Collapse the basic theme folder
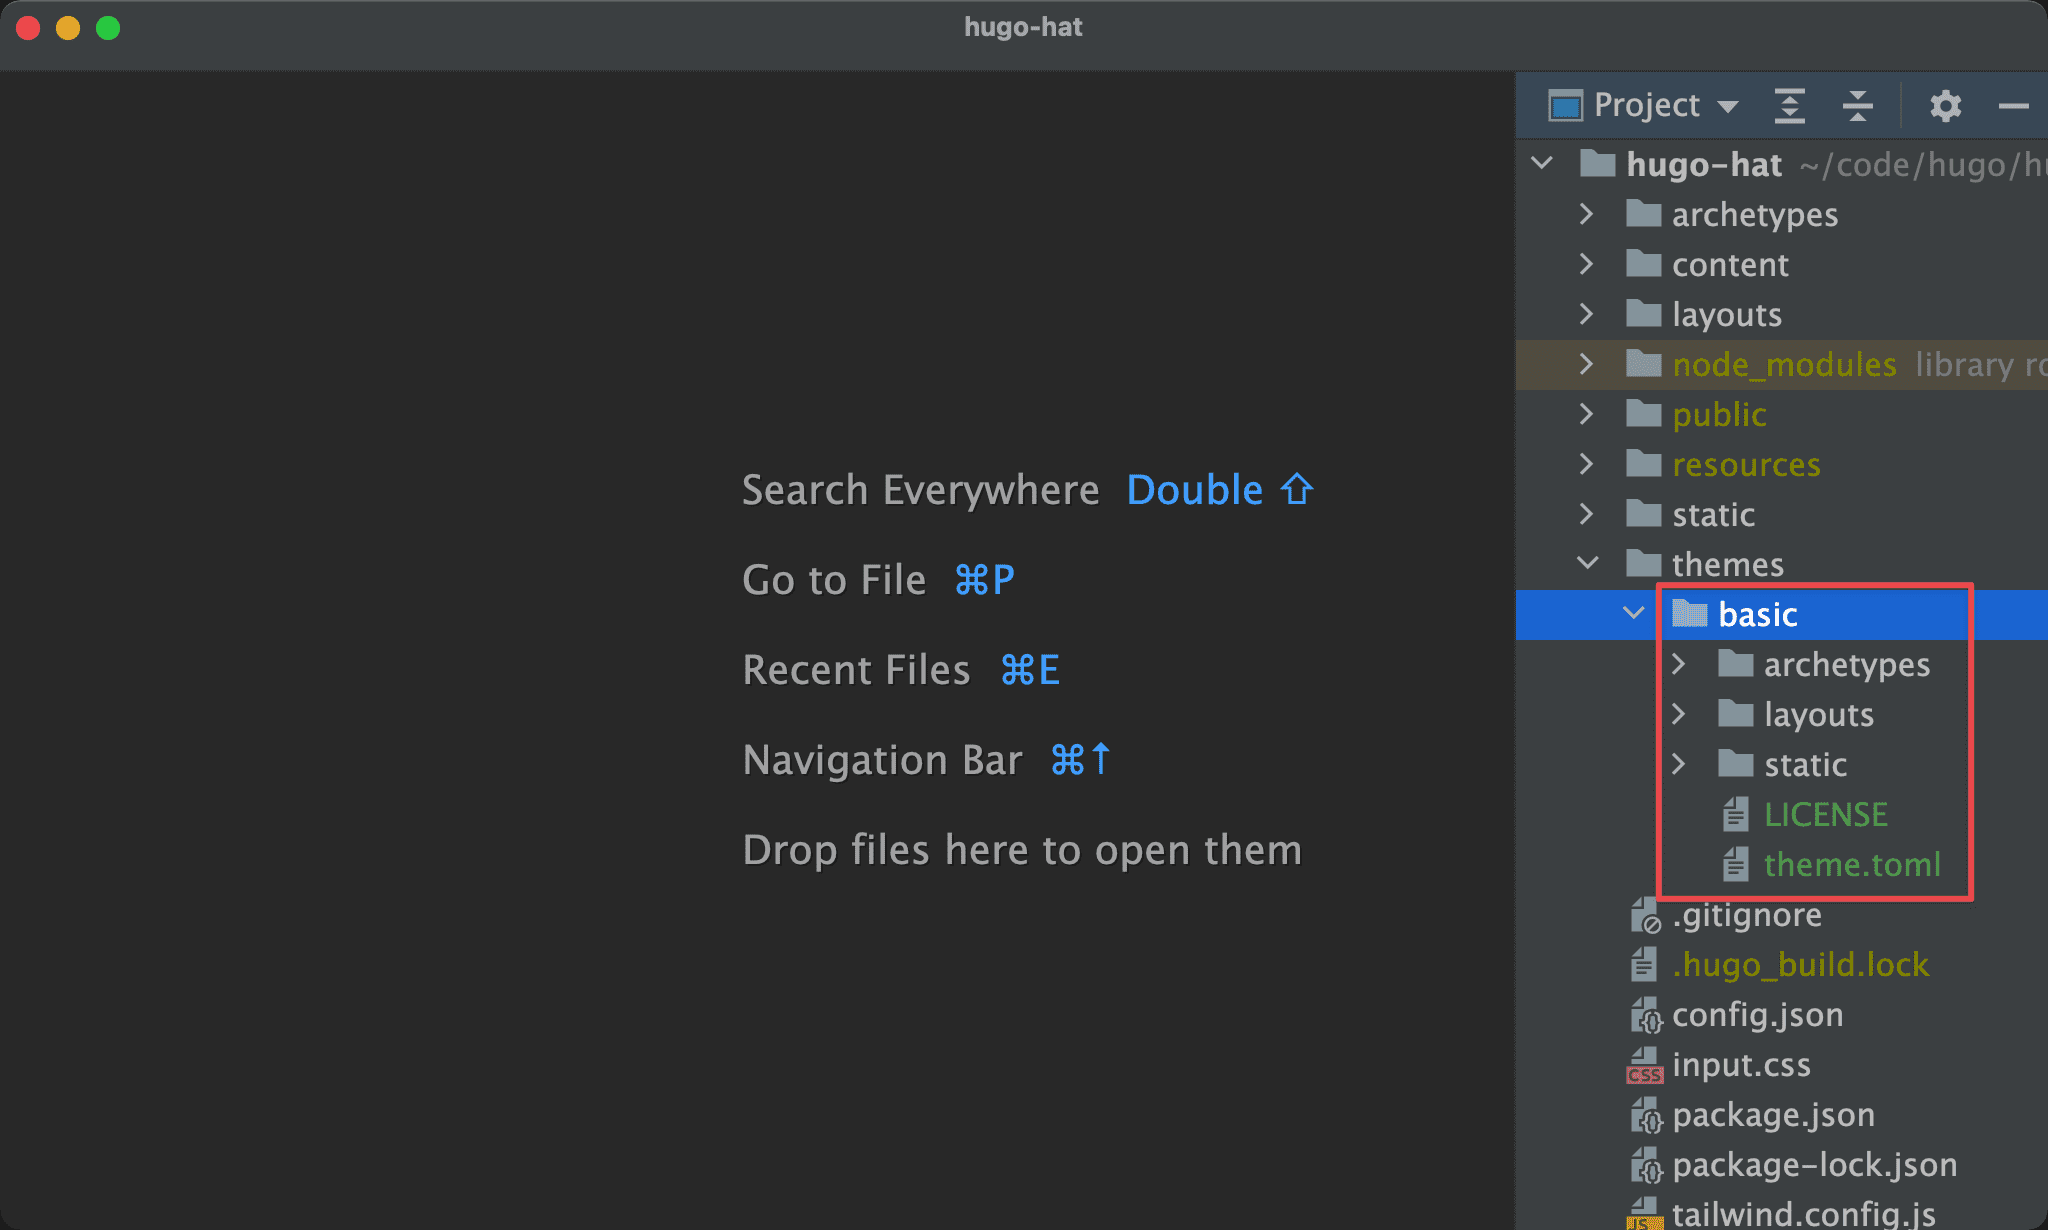 pos(1634,613)
